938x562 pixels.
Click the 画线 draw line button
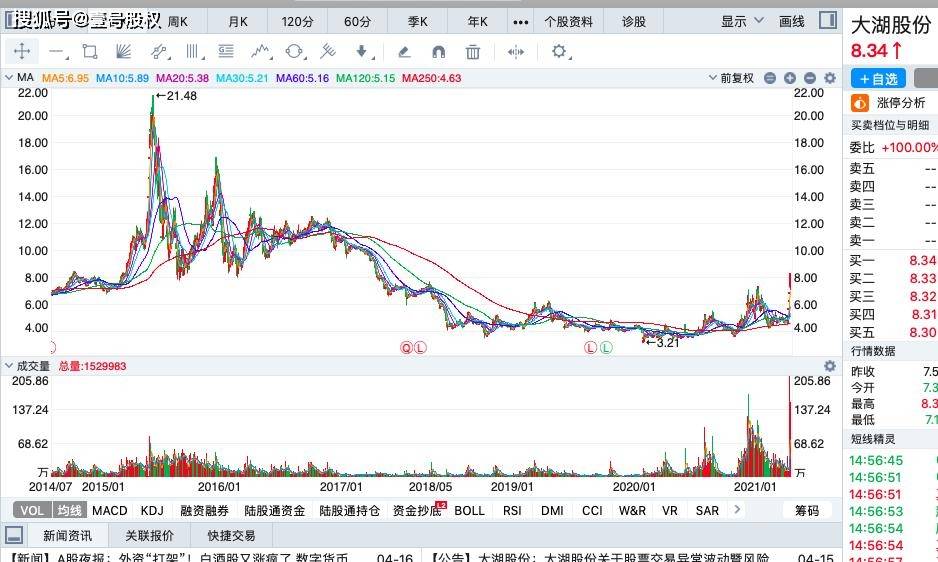coord(791,22)
